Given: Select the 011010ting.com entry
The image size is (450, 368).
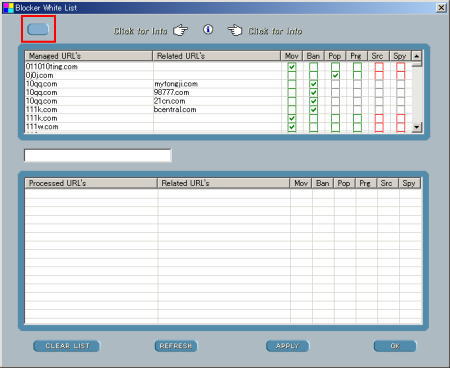Looking at the screenshot, I should pyautogui.click(x=52, y=67).
